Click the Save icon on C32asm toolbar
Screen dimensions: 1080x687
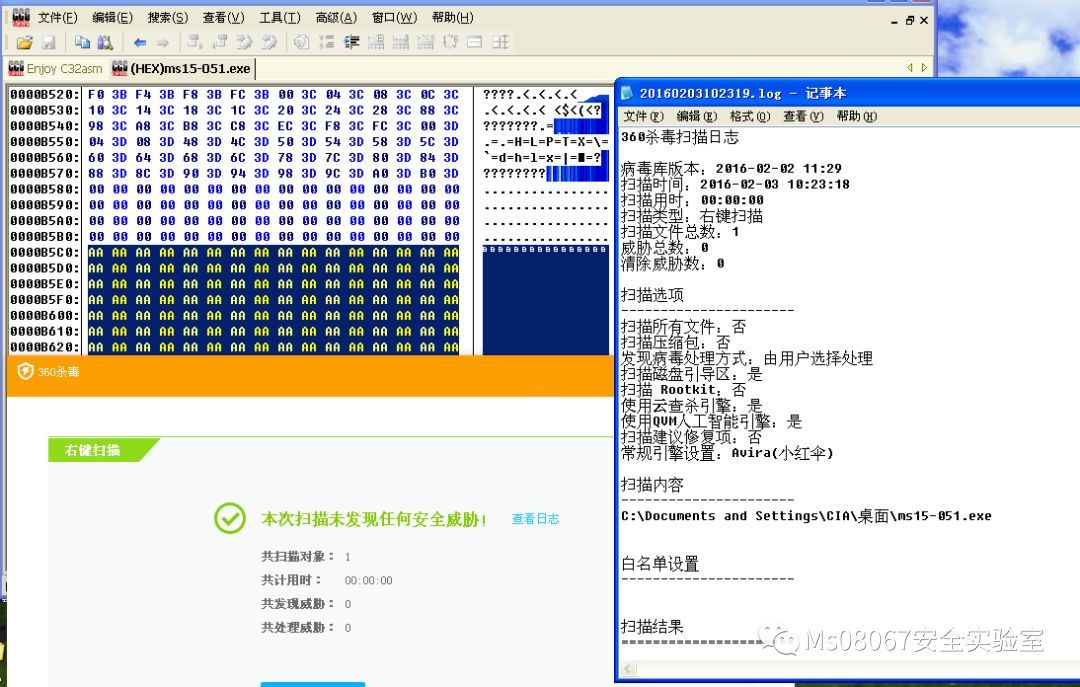(x=48, y=42)
